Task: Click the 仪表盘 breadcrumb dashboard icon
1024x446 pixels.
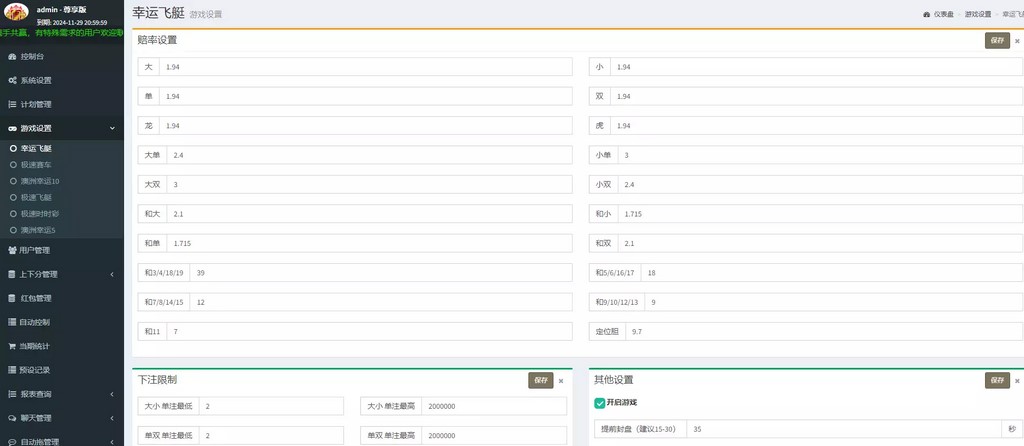Action: pyautogui.click(x=926, y=14)
